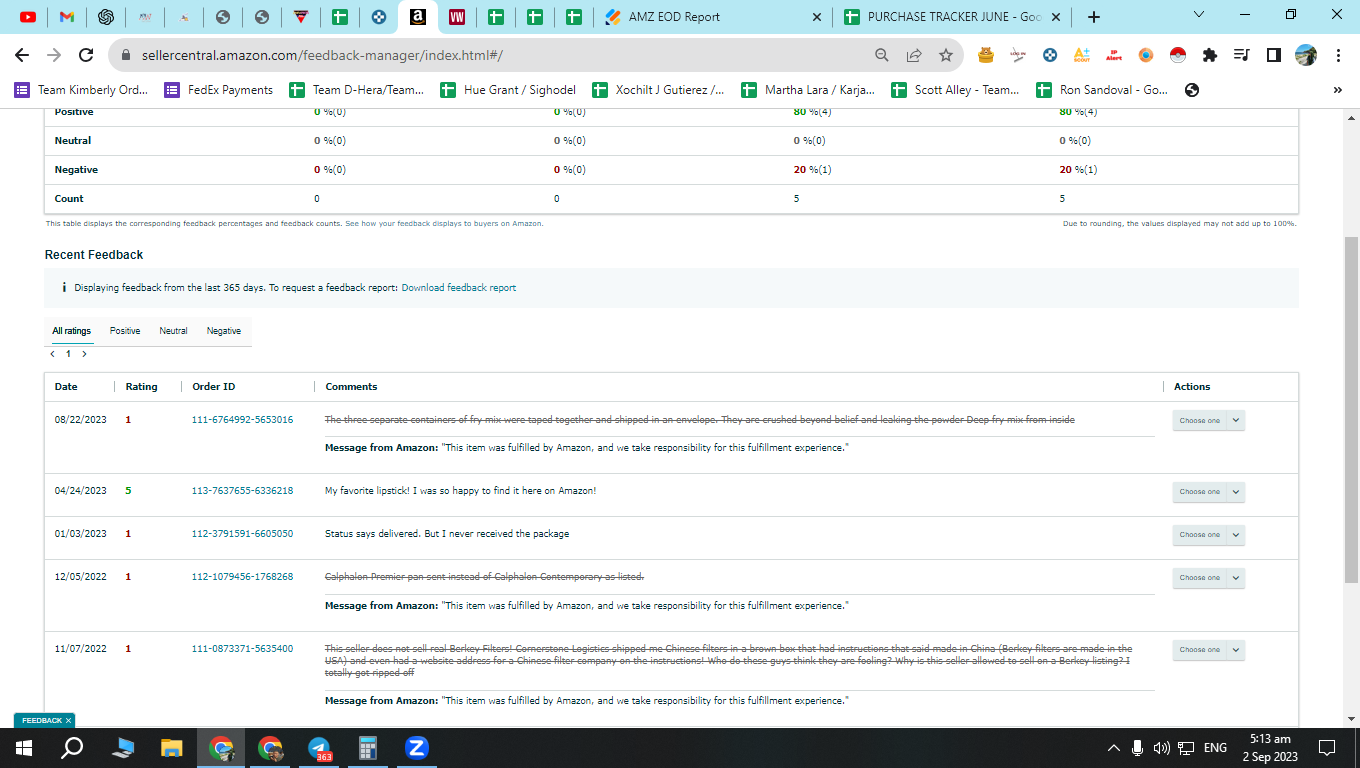The height and width of the screenshot is (768, 1360).
Task: Open File Explorer from the taskbar
Action: coord(172,747)
